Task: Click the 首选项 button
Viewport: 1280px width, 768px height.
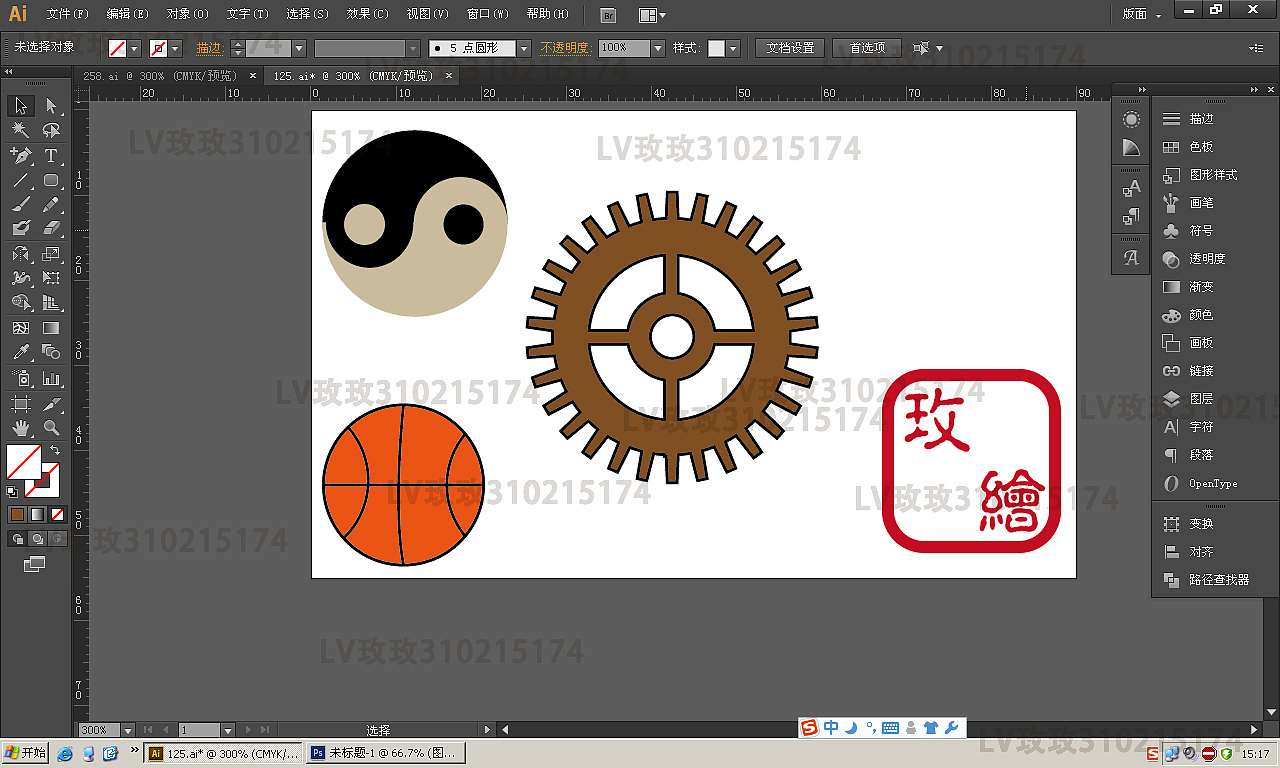Action: 867,48
